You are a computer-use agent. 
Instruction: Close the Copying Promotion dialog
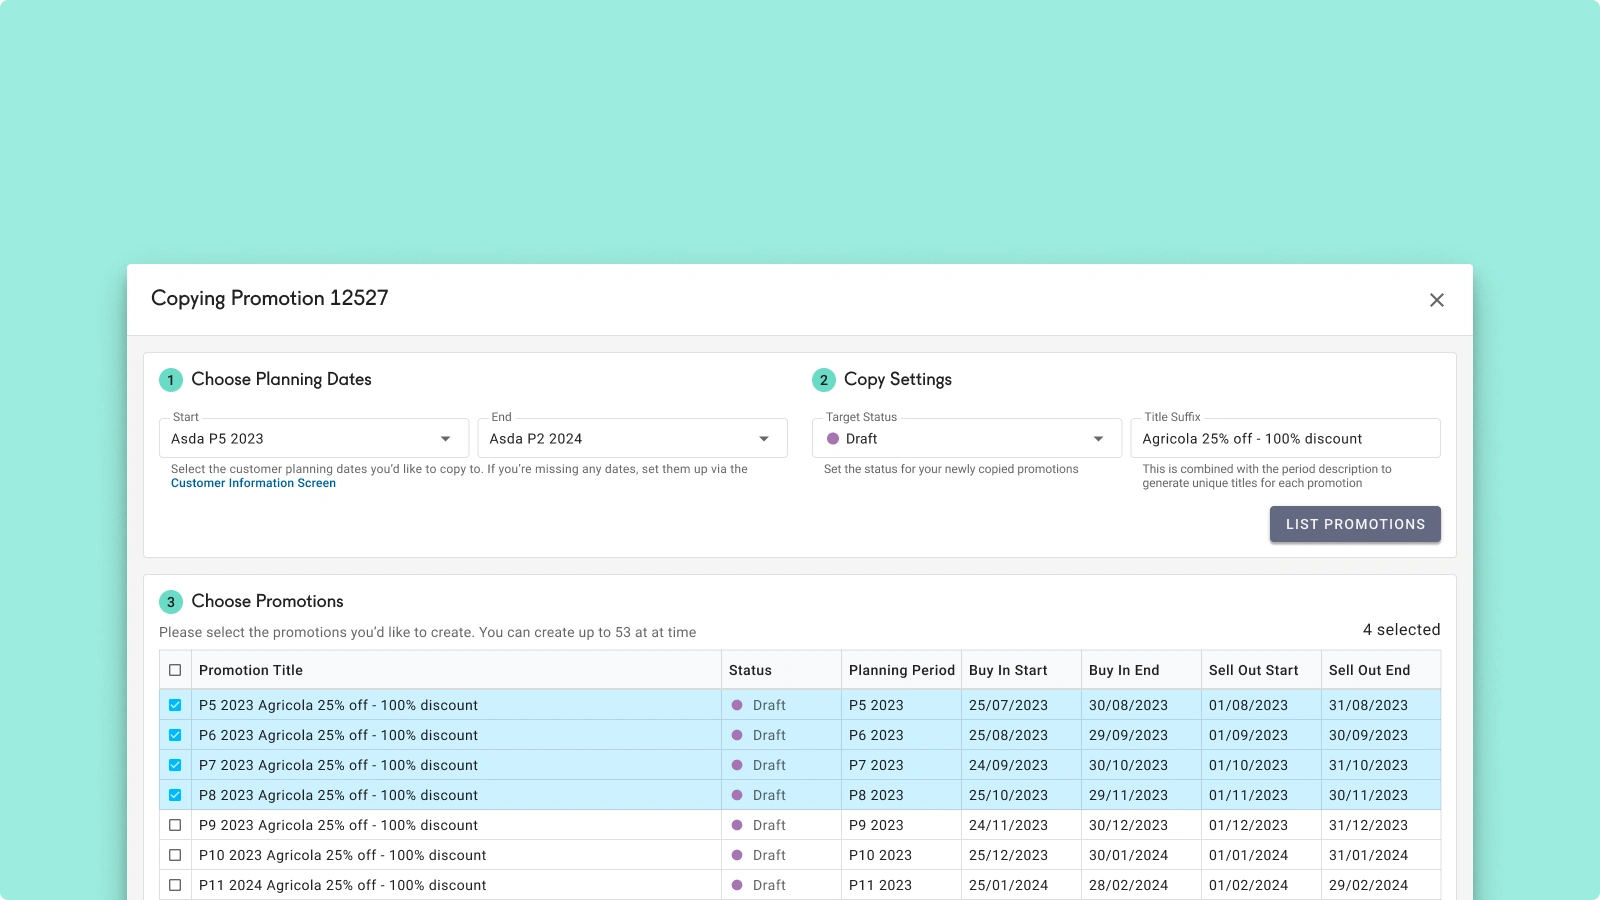pos(1437,300)
